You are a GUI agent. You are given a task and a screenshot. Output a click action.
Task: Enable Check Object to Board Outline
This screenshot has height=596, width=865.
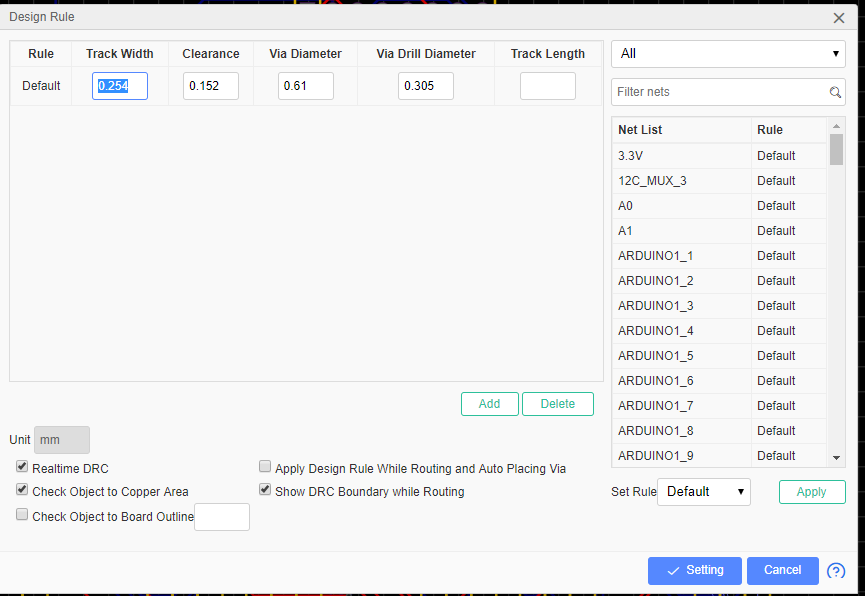22,514
